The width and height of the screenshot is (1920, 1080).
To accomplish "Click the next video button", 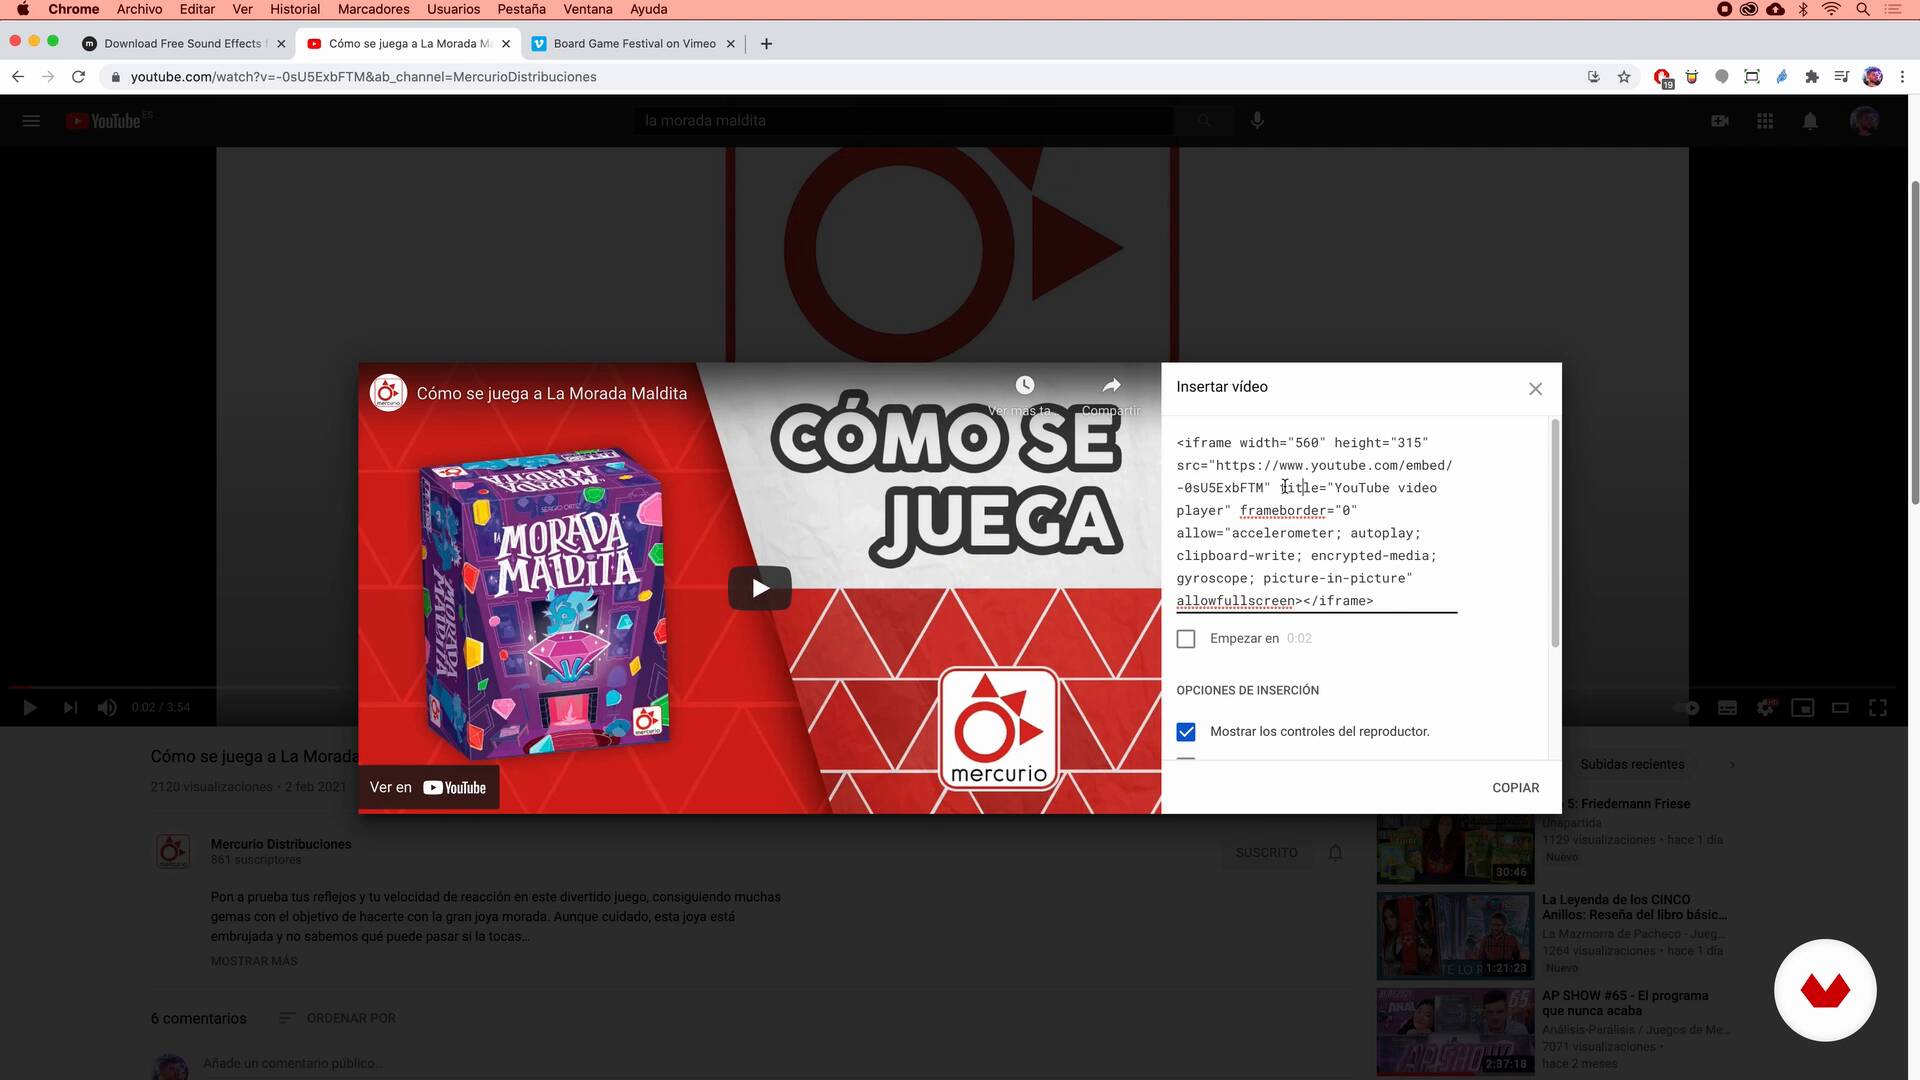I will [70, 708].
